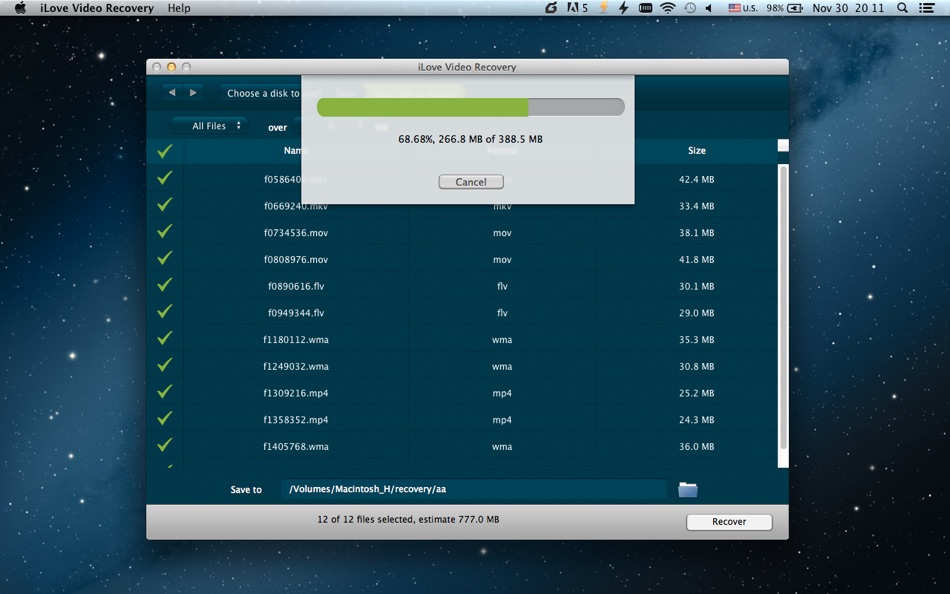
Task: Uncheck f0890616.flv
Action: [165, 285]
